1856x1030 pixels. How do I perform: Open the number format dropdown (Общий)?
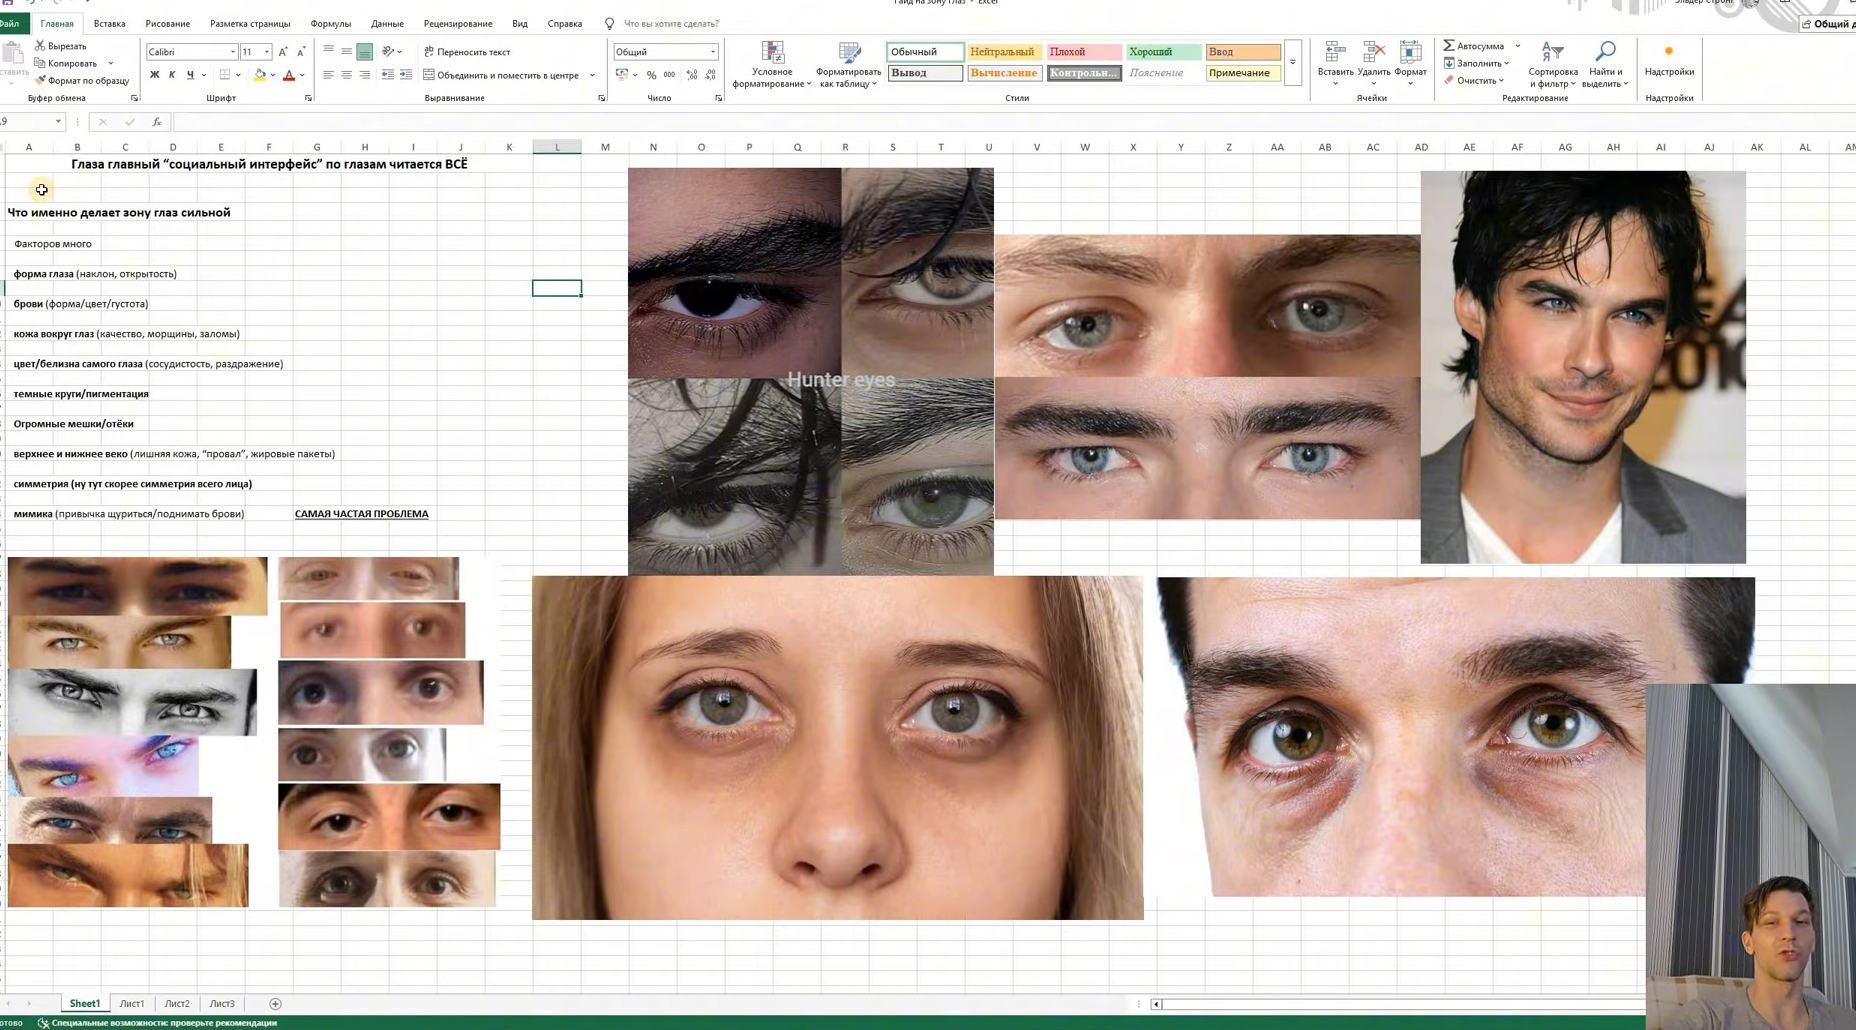712,52
